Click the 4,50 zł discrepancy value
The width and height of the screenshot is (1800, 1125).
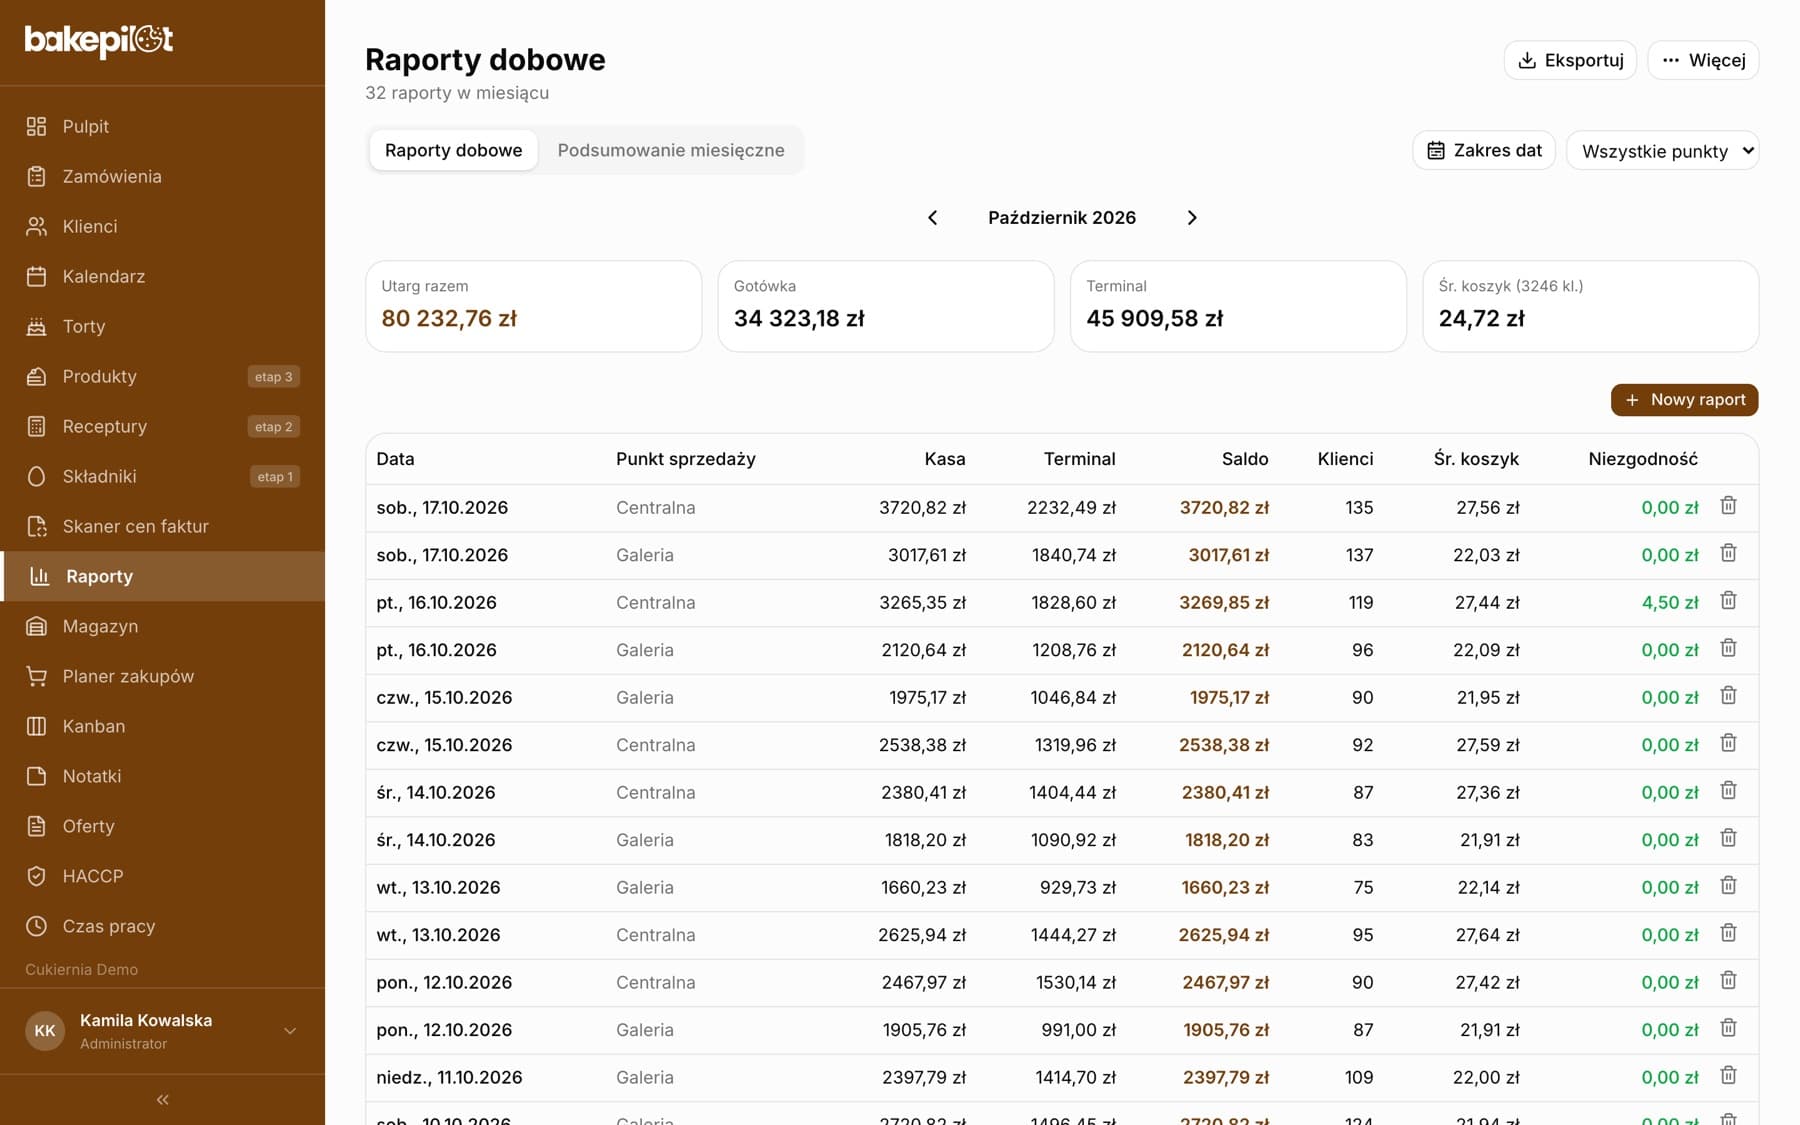[1669, 602]
